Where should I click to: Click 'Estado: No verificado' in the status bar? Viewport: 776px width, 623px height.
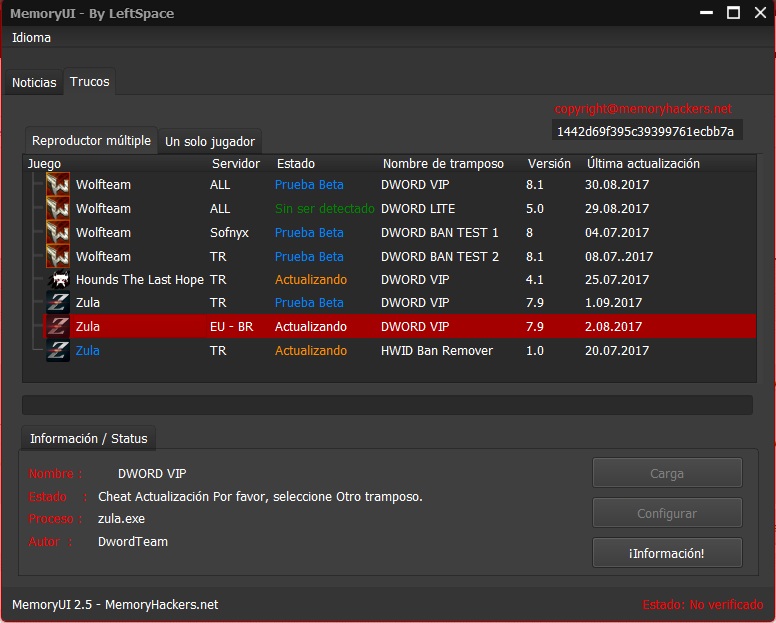tap(702, 604)
